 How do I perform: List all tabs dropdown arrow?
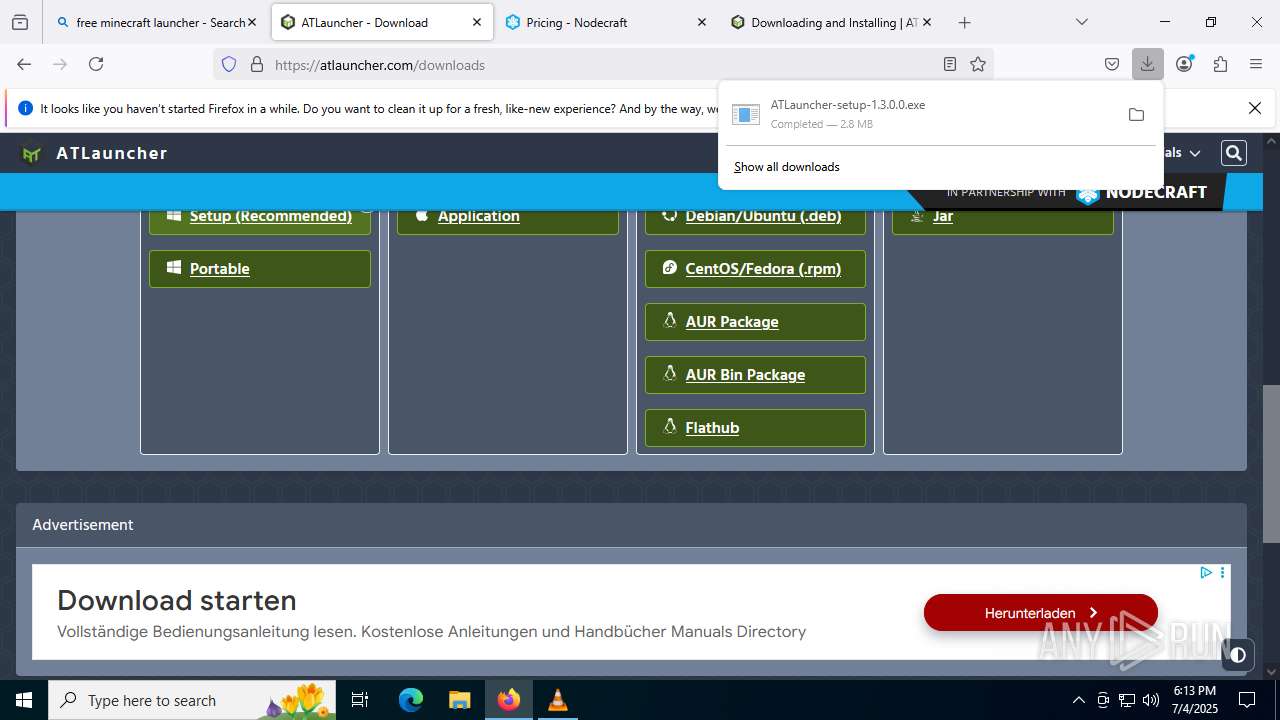(x=1081, y=22)
